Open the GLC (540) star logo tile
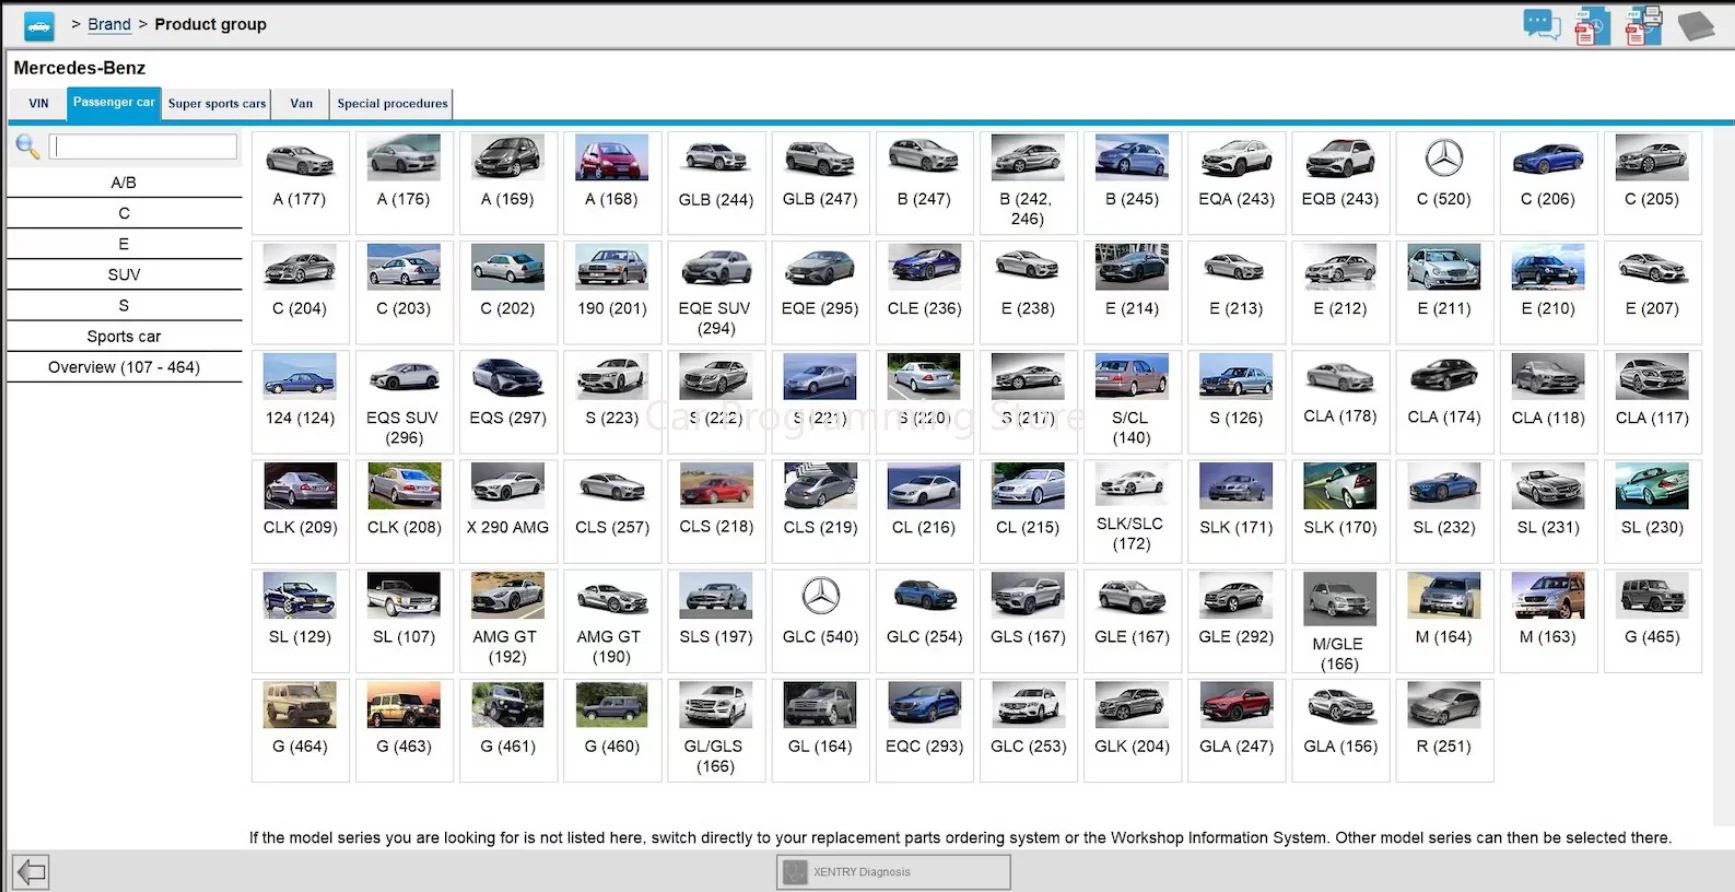1735x892 pixels. click(820, 621)
